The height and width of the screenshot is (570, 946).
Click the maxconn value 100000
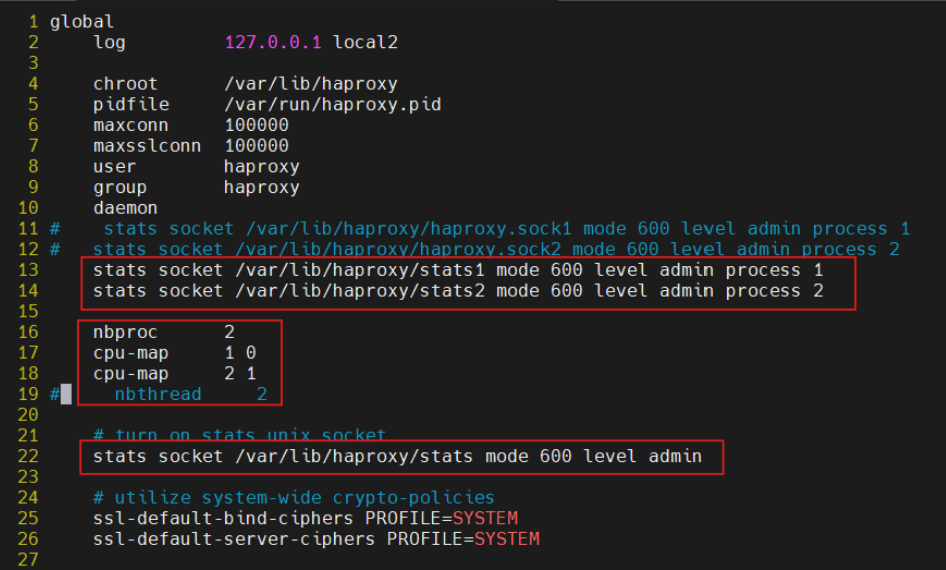(x=256, y=125)
